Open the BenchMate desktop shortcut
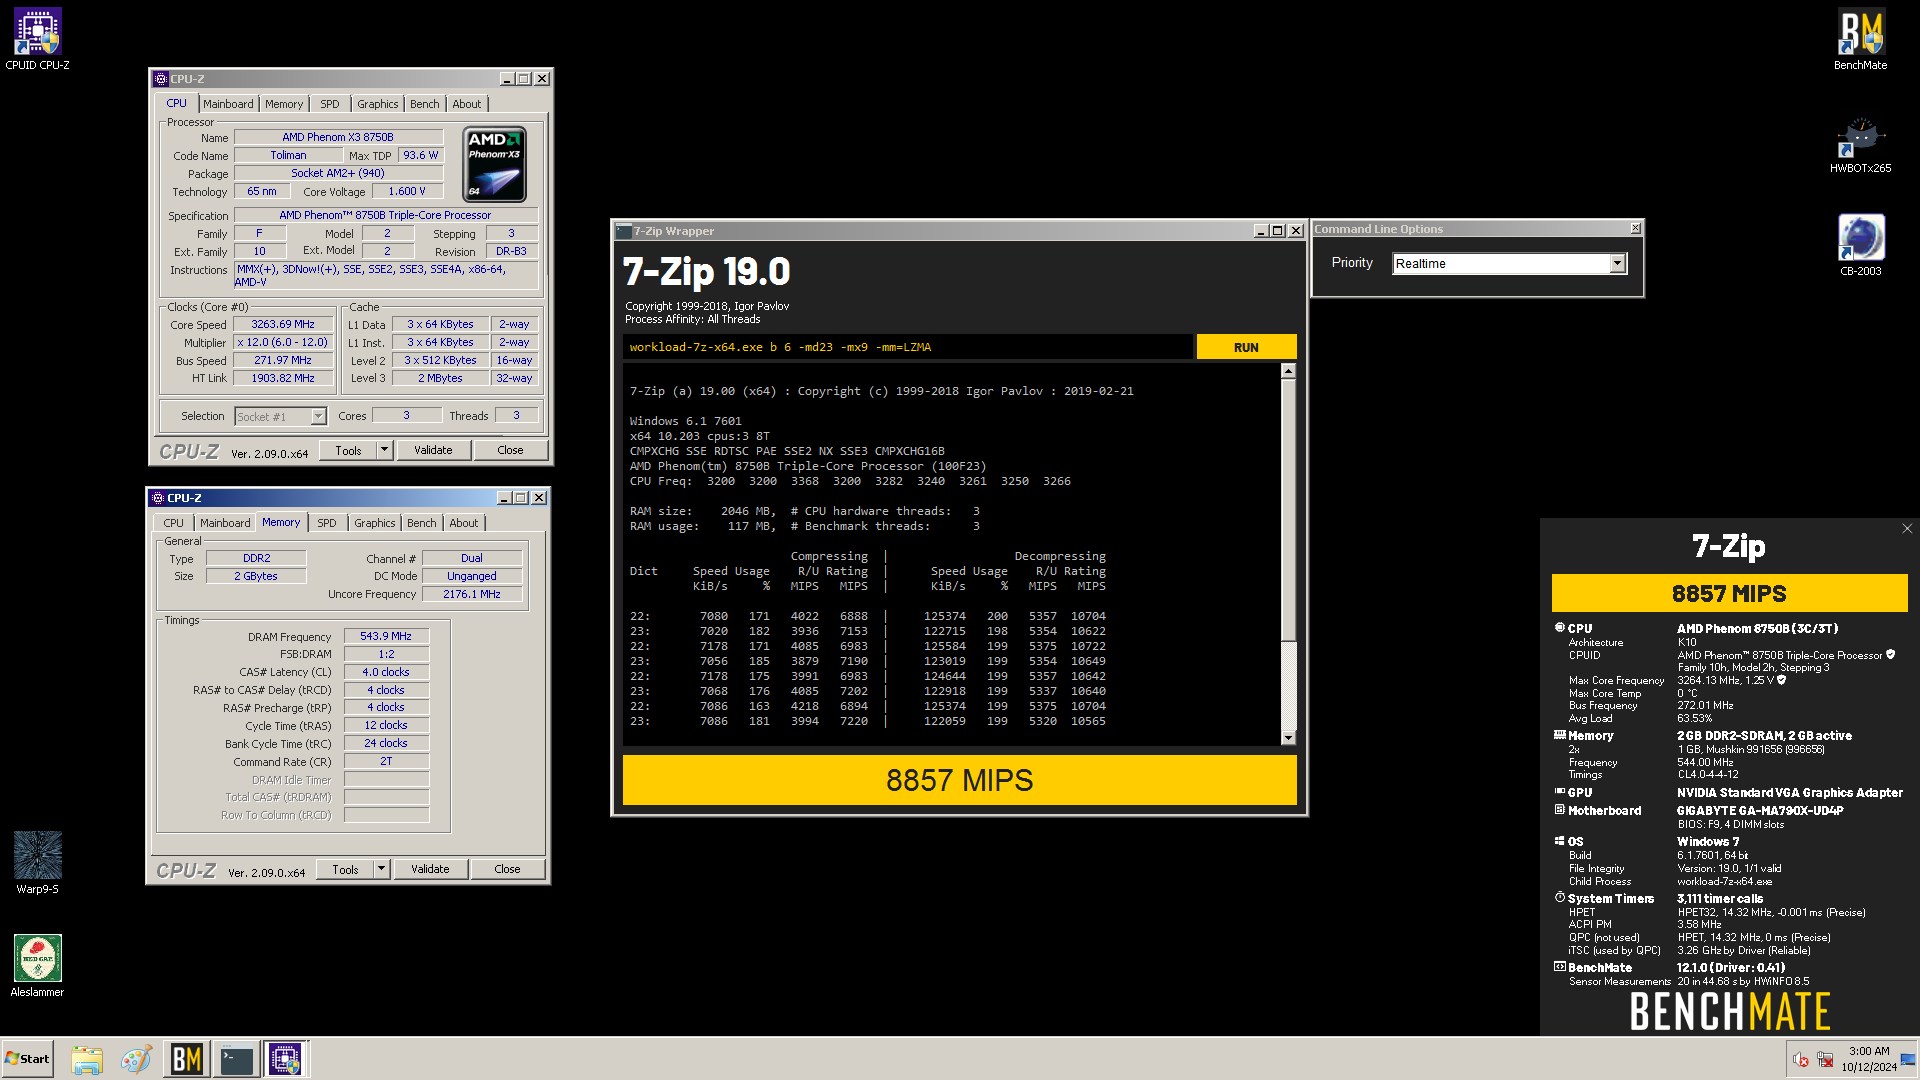Screen dimensions: 1920x1080 1860,38
